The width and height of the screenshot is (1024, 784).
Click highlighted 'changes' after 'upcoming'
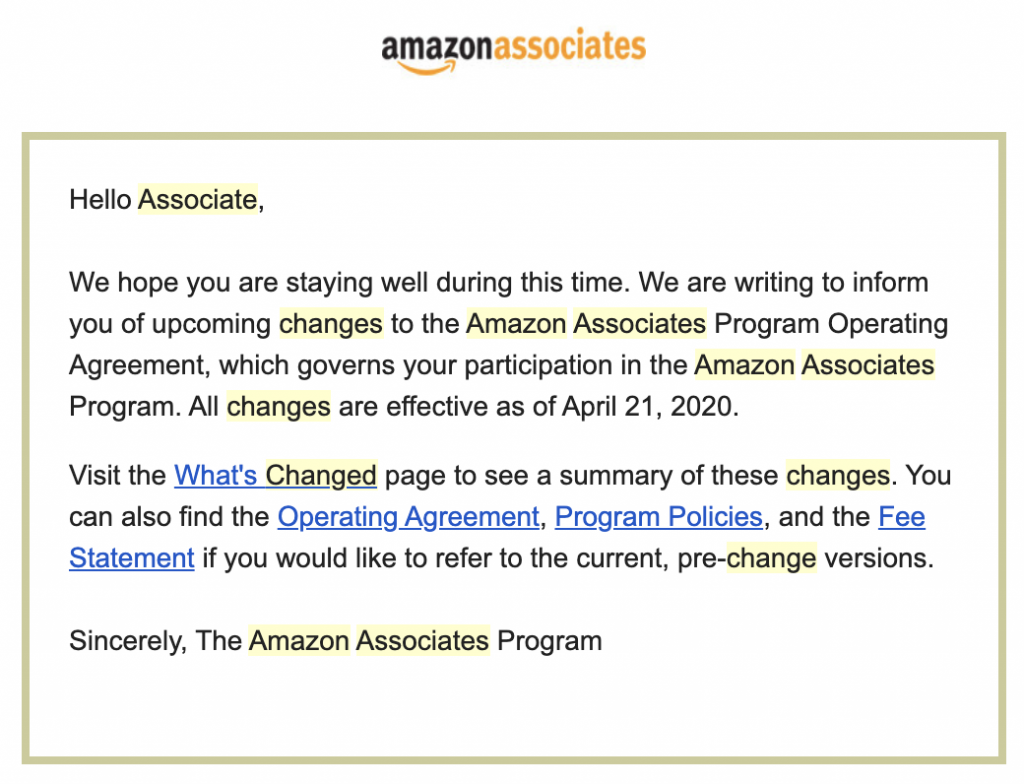pos(331,323)
